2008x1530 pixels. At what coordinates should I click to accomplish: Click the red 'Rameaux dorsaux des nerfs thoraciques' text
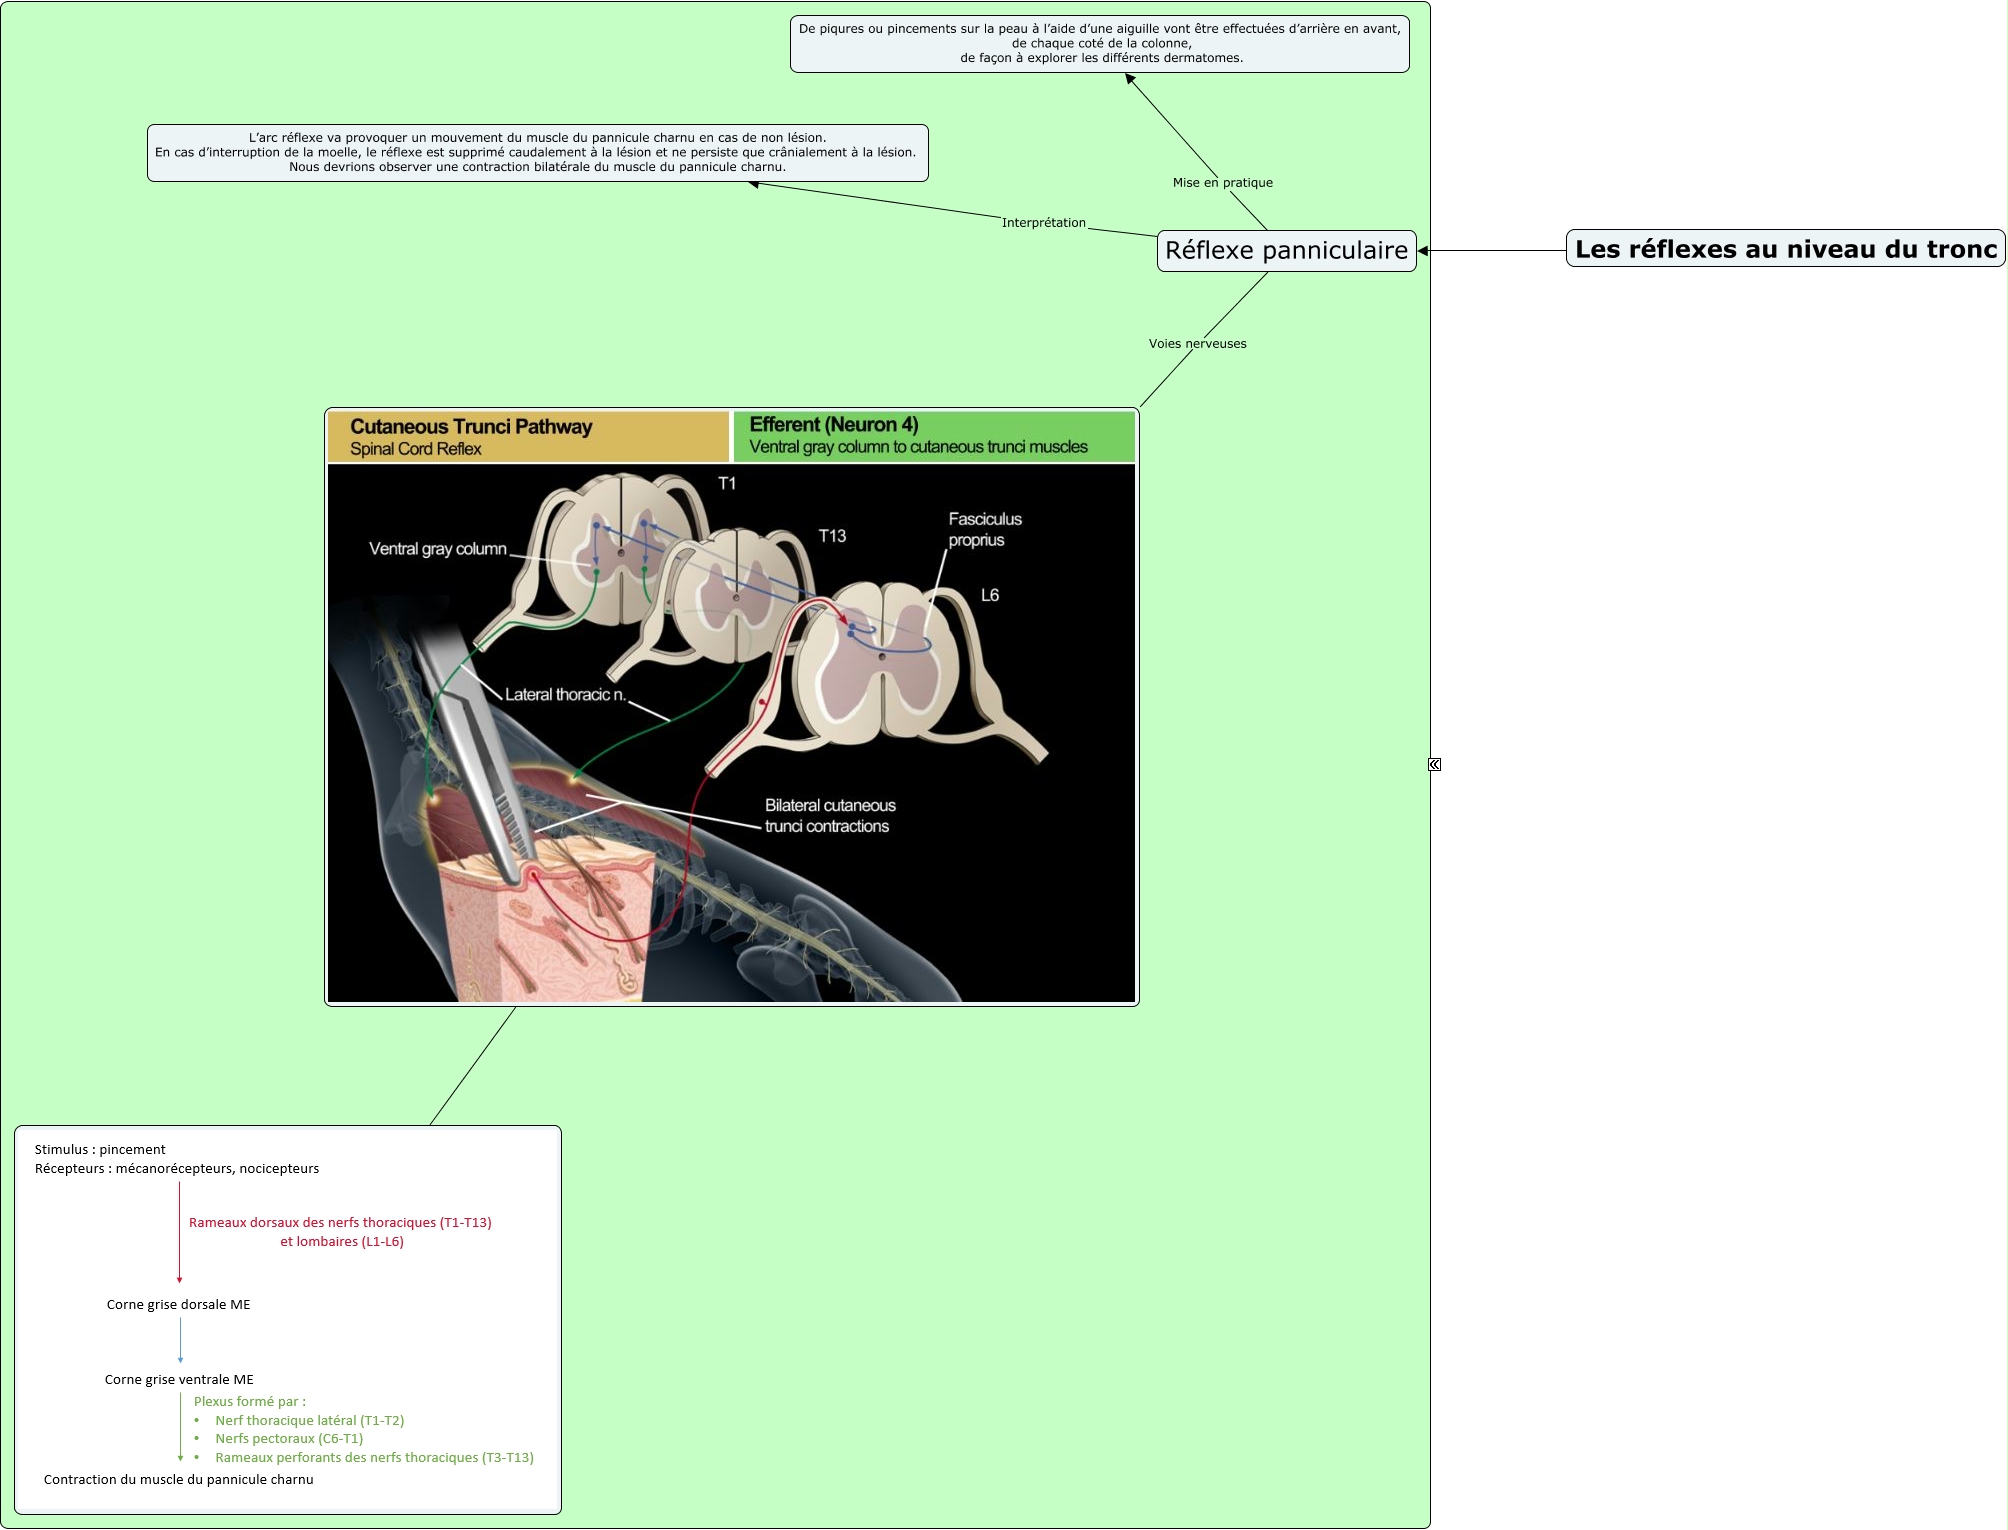pos(340,1223)
